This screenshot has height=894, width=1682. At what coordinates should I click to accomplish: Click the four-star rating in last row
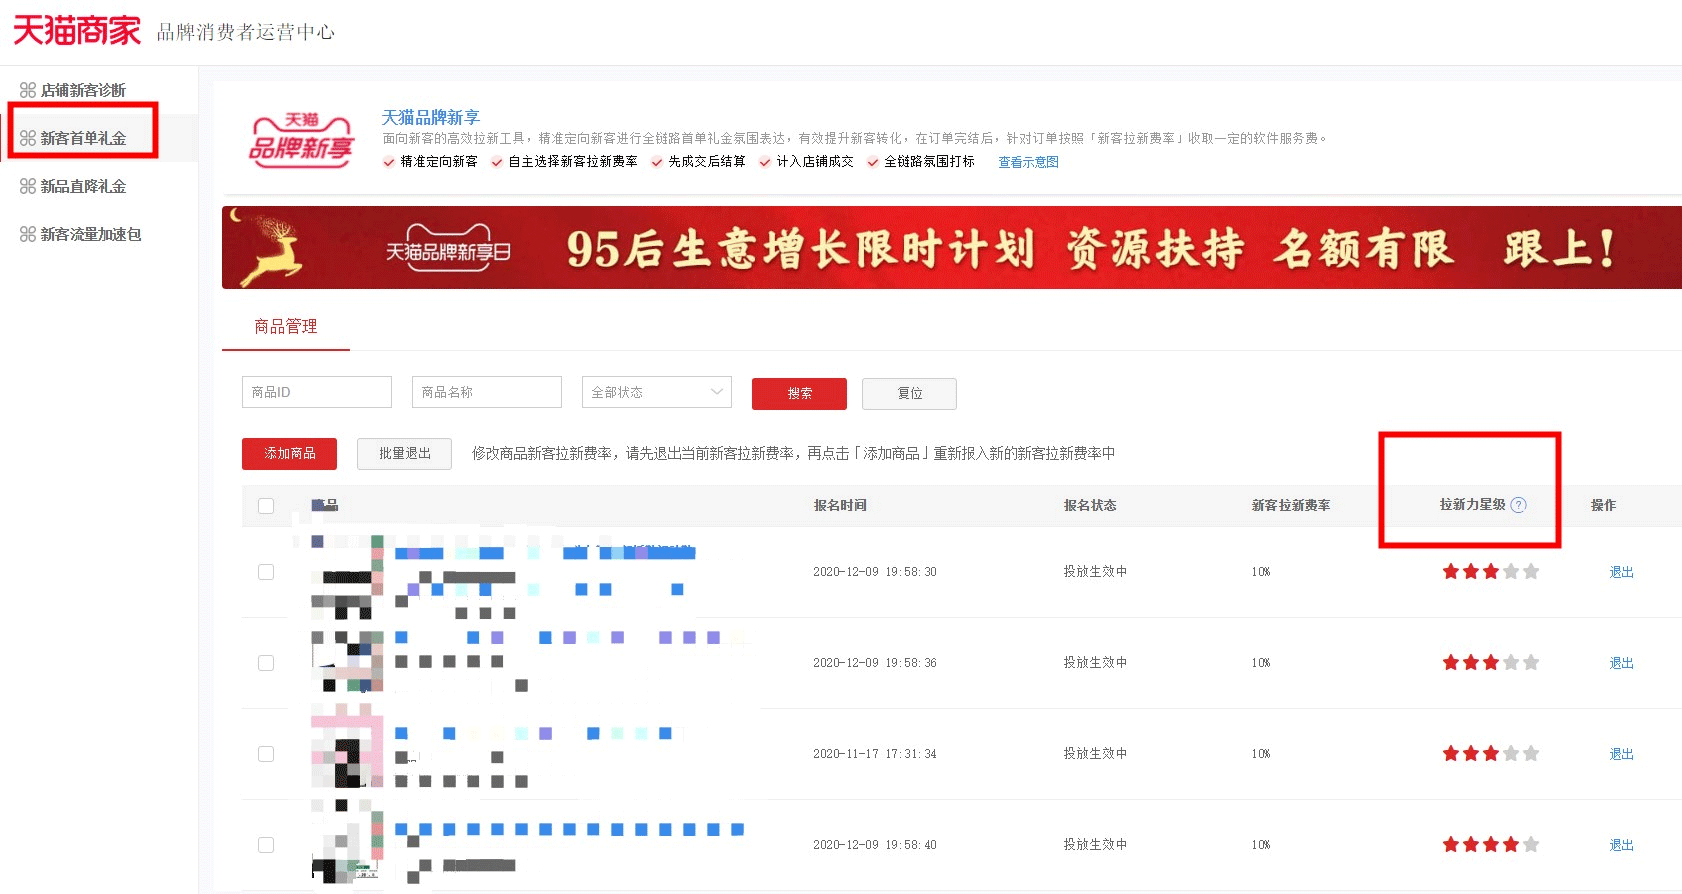pyautogui.click(x=1490, y=845)
